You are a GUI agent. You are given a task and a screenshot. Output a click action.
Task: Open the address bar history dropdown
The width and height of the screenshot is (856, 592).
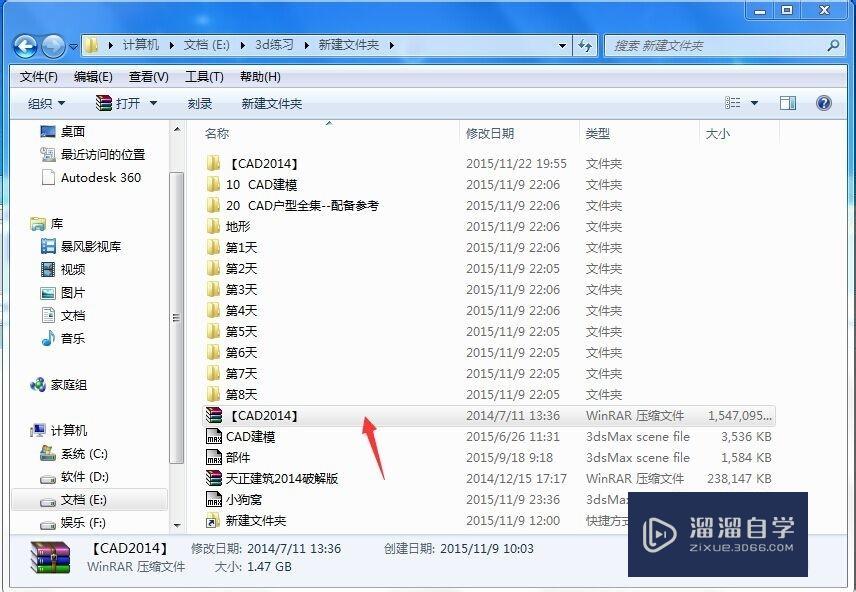click(x=562, y=45)
